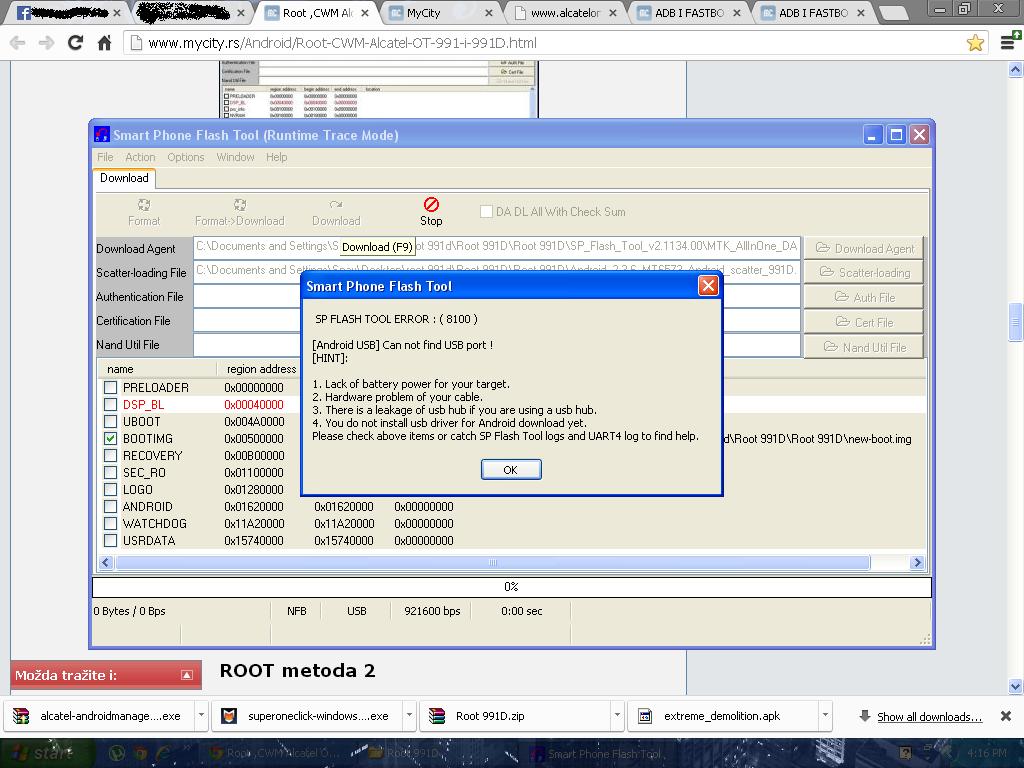Expand options for Root 991D.zip download
The height and width of the screenshot is (768, 1024).
(616, 715)
